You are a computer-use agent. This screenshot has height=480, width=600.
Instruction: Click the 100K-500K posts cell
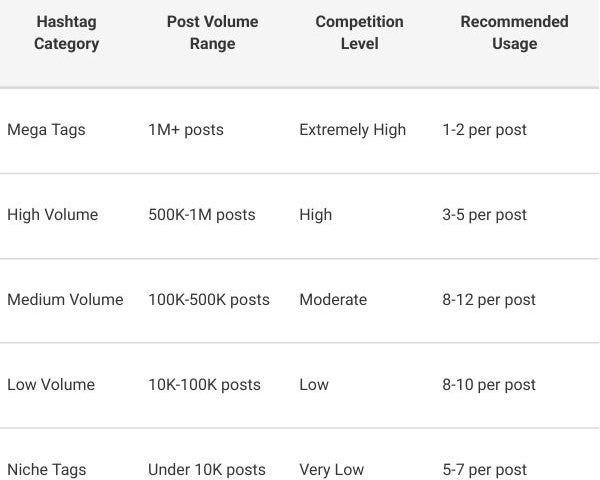pyautogui.click(x=209, y=300)
